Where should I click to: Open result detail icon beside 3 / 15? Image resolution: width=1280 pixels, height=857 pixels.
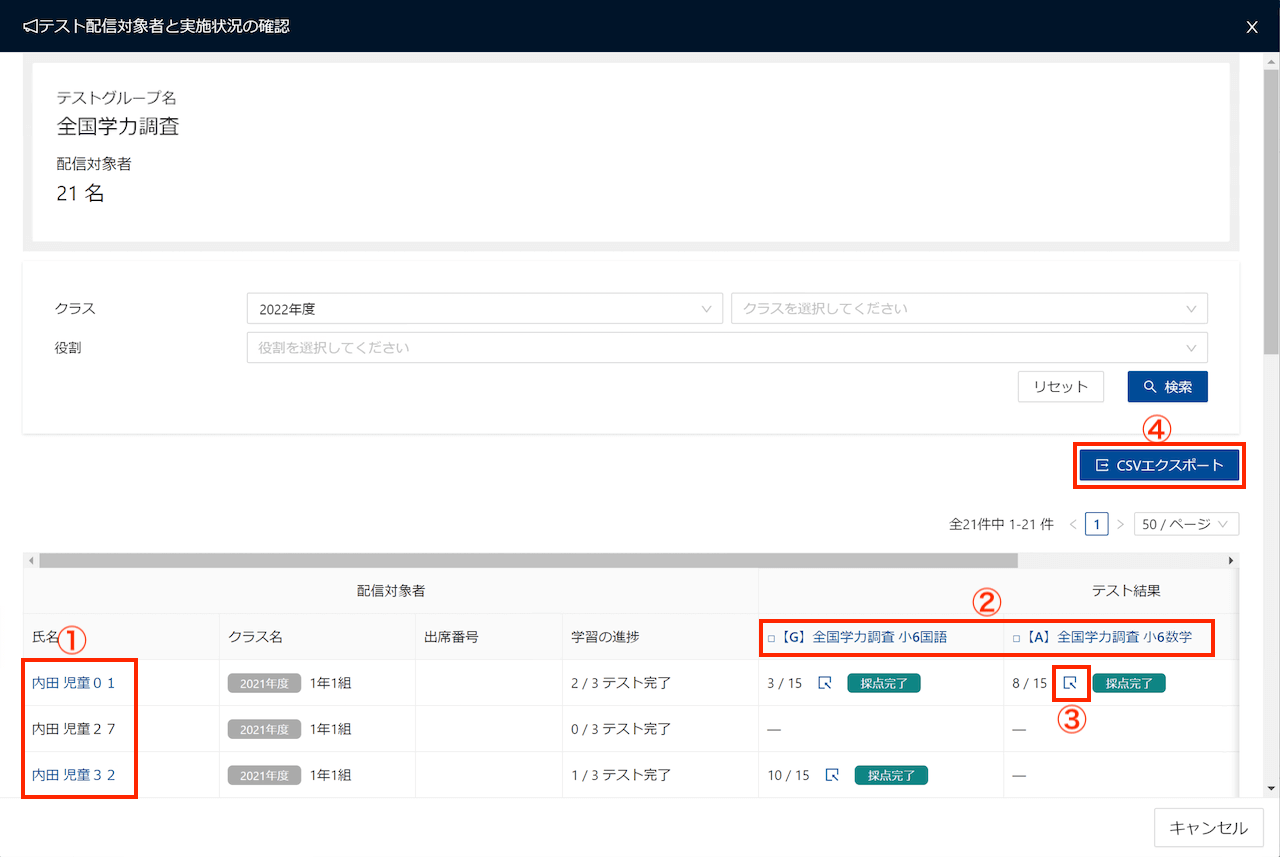pos(825,683)
